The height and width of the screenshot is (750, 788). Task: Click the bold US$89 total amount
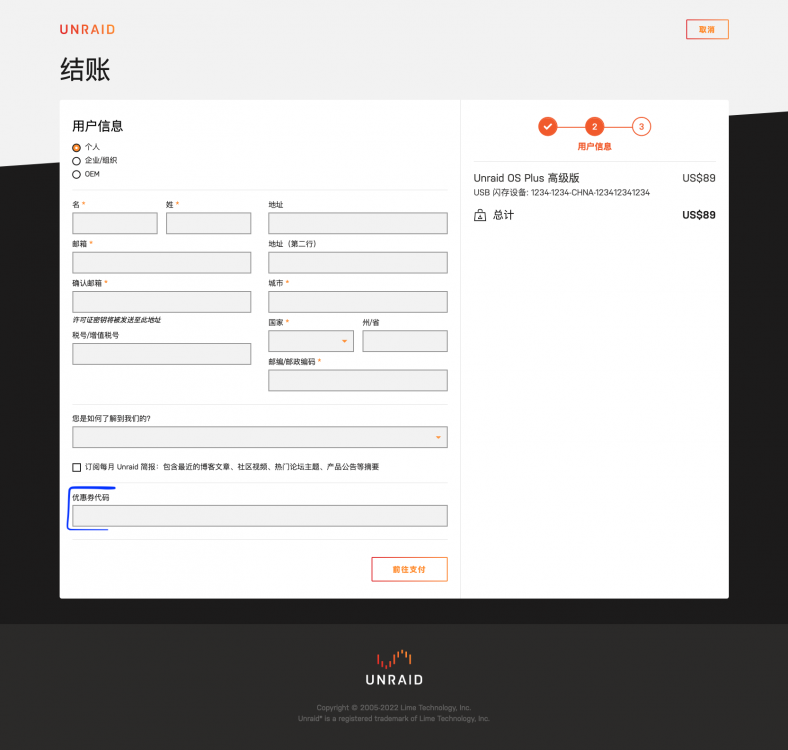699,215
